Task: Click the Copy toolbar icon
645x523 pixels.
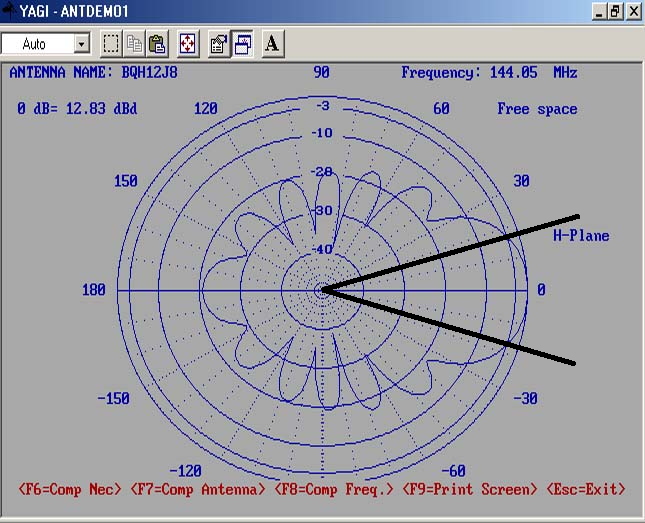Action: 134,44
